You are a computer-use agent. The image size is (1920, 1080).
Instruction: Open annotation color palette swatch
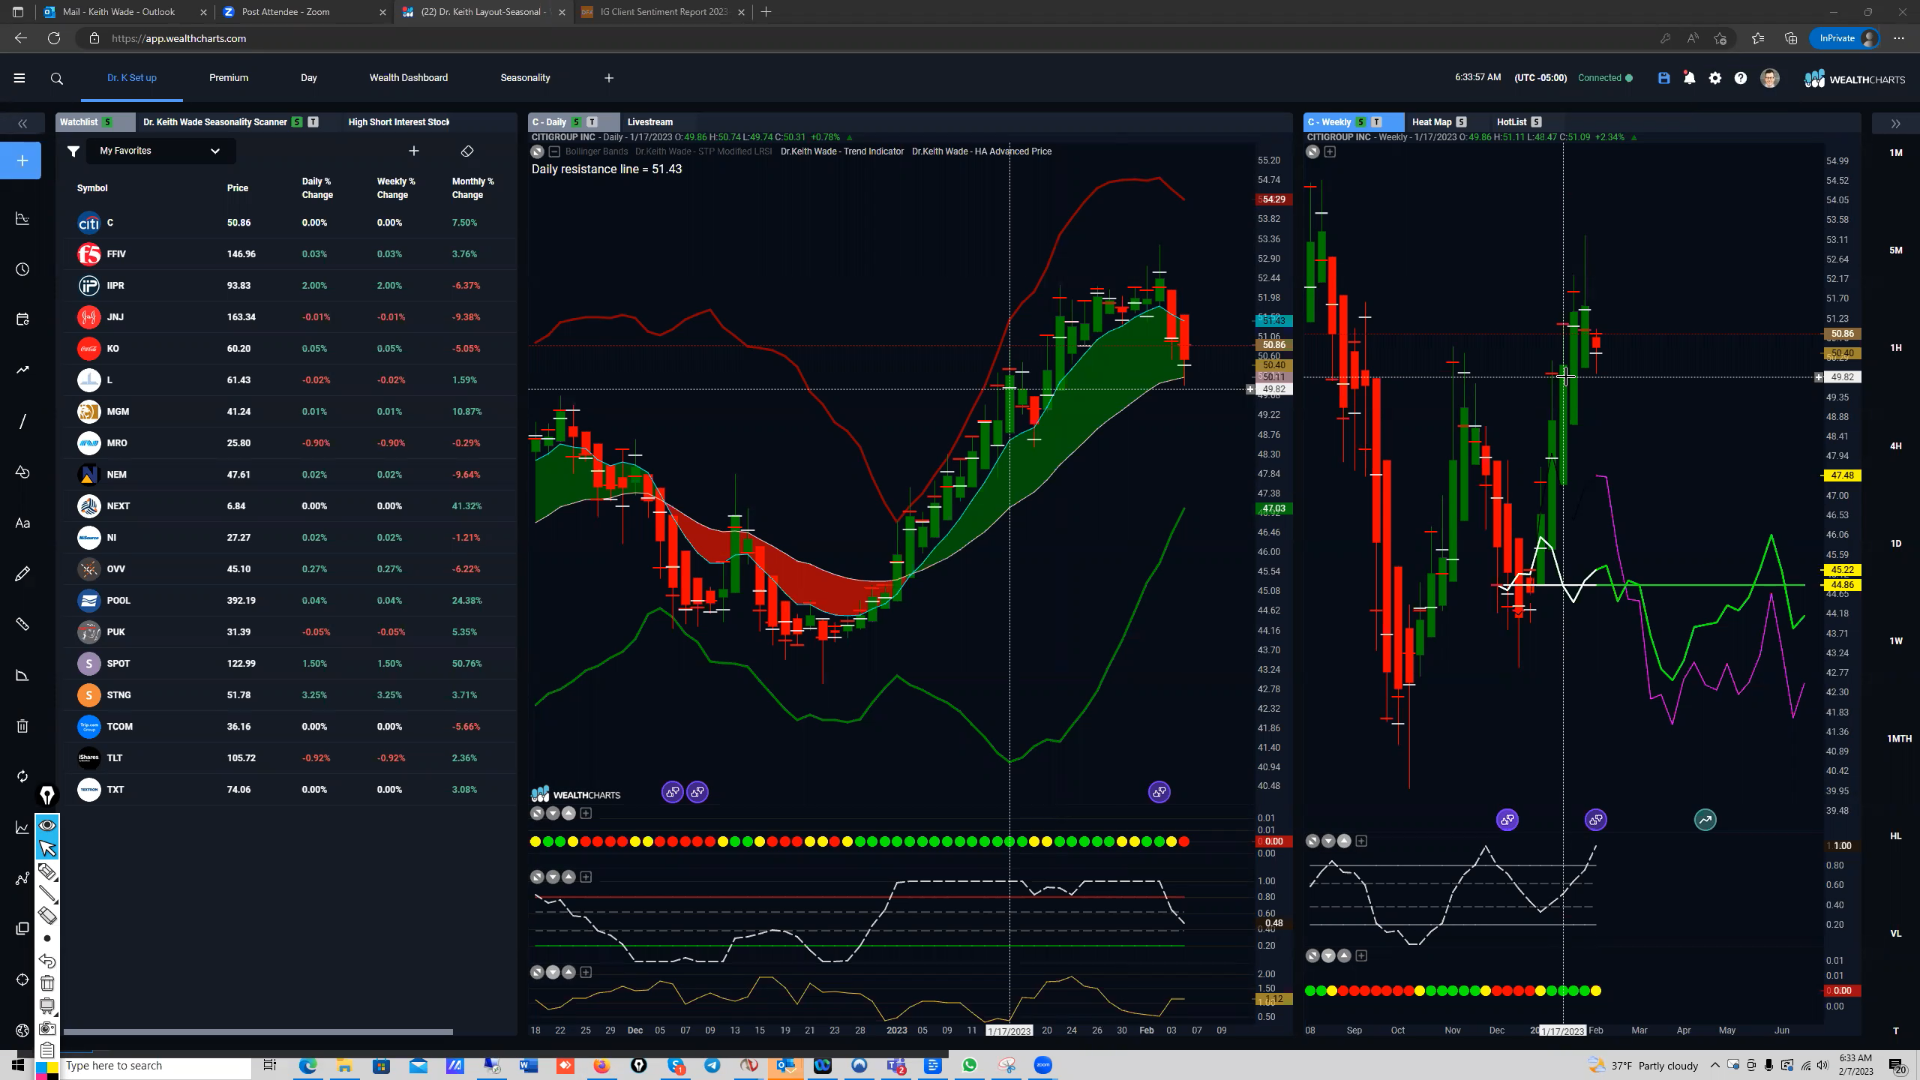coord(47,1070)
